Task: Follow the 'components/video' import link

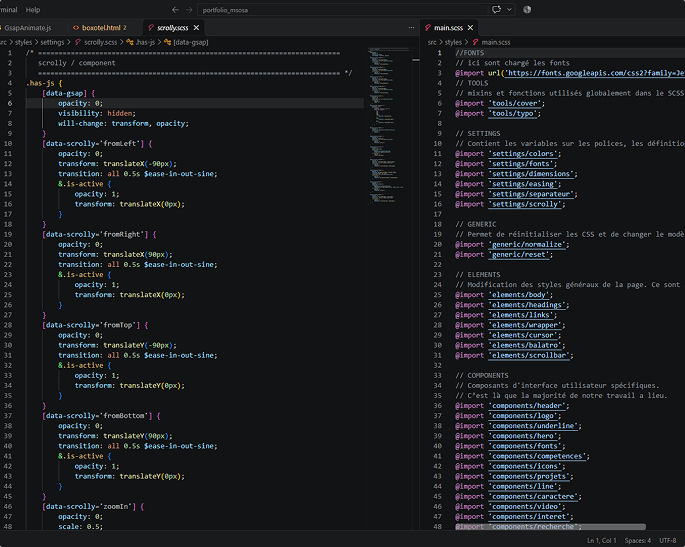Action: (525, 506)
